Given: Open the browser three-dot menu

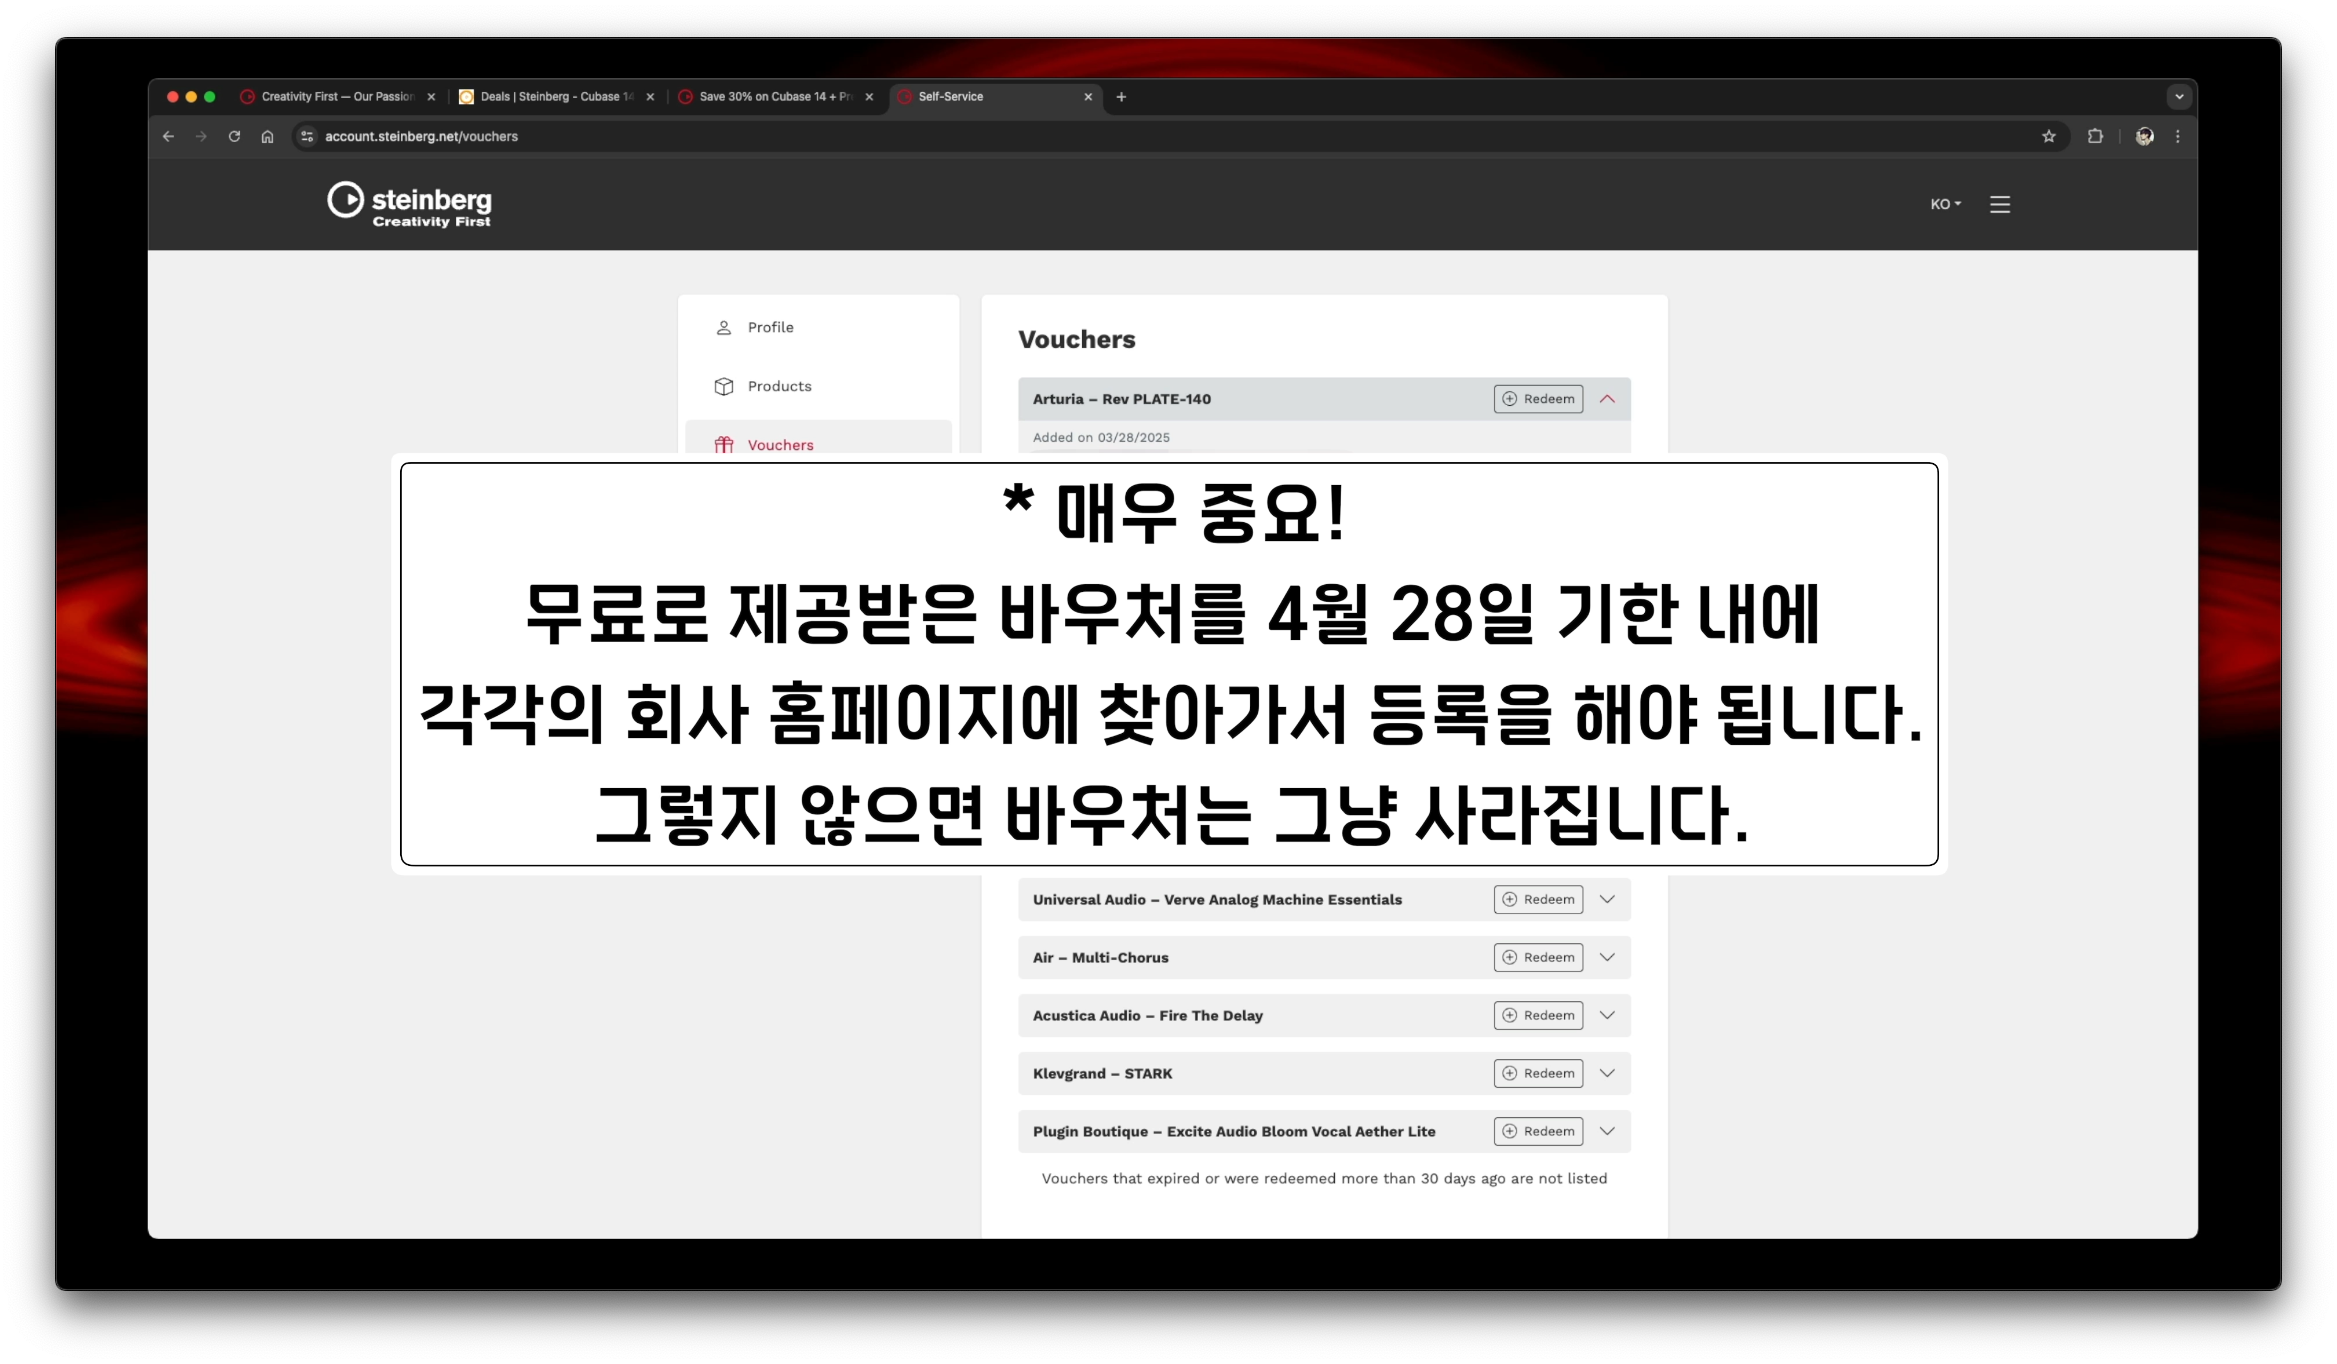Looking at the screenshot, I should pyautogui.click(x=2178, y=137).
